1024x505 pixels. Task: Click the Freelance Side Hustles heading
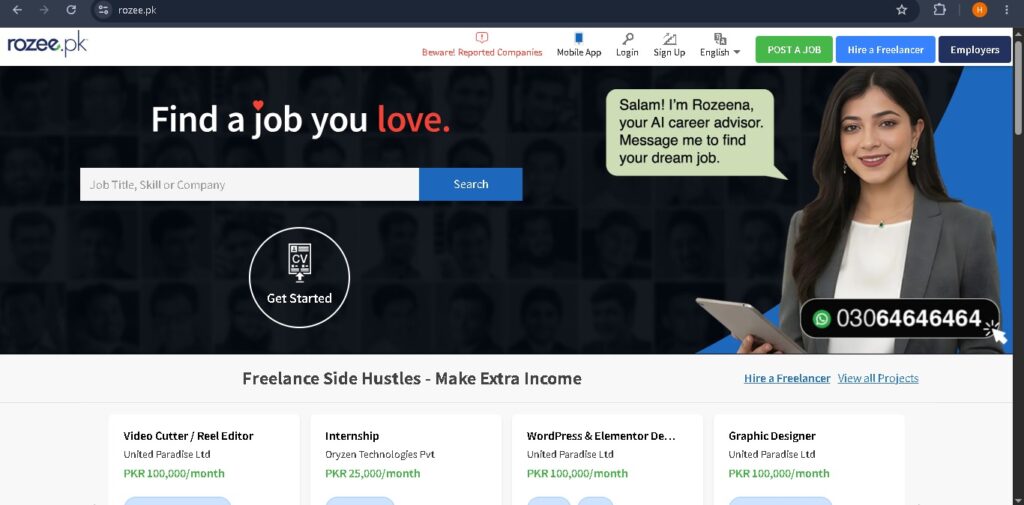[411, 378]
